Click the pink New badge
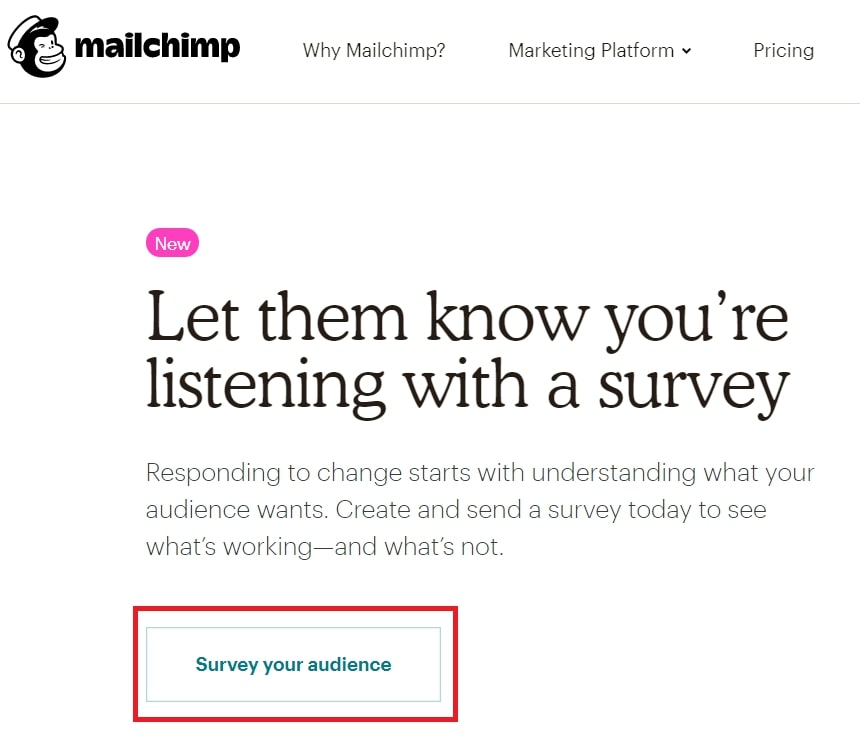 pos(172,243)
